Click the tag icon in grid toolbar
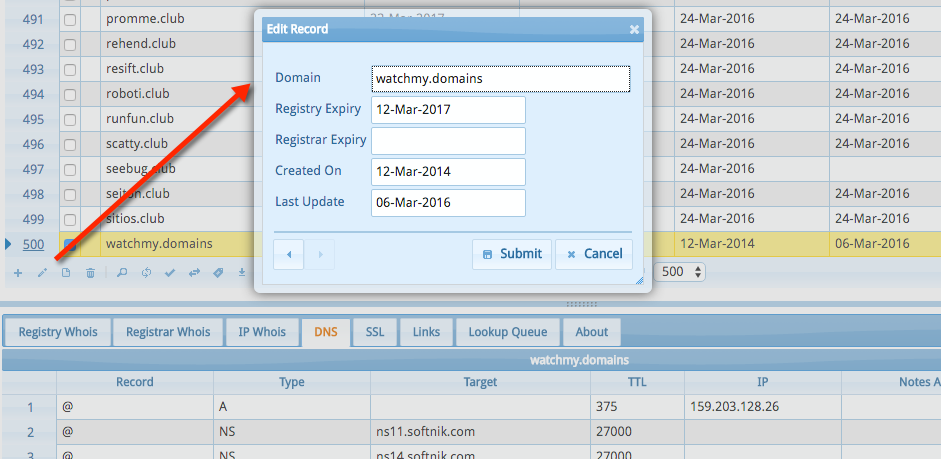This screenshot has height=459, width=941. point(218,273)
